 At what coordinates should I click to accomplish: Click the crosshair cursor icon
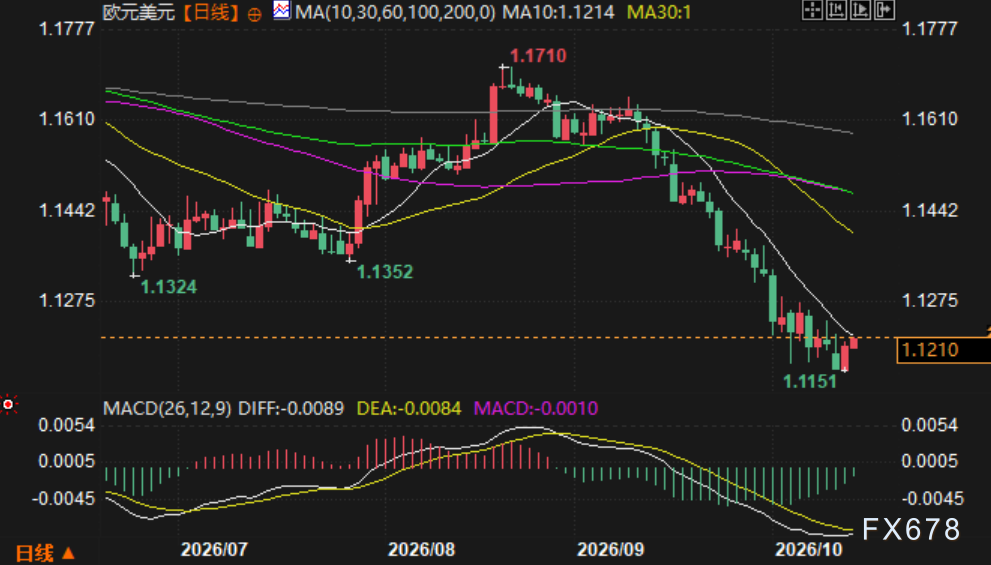tap(812, 10)
